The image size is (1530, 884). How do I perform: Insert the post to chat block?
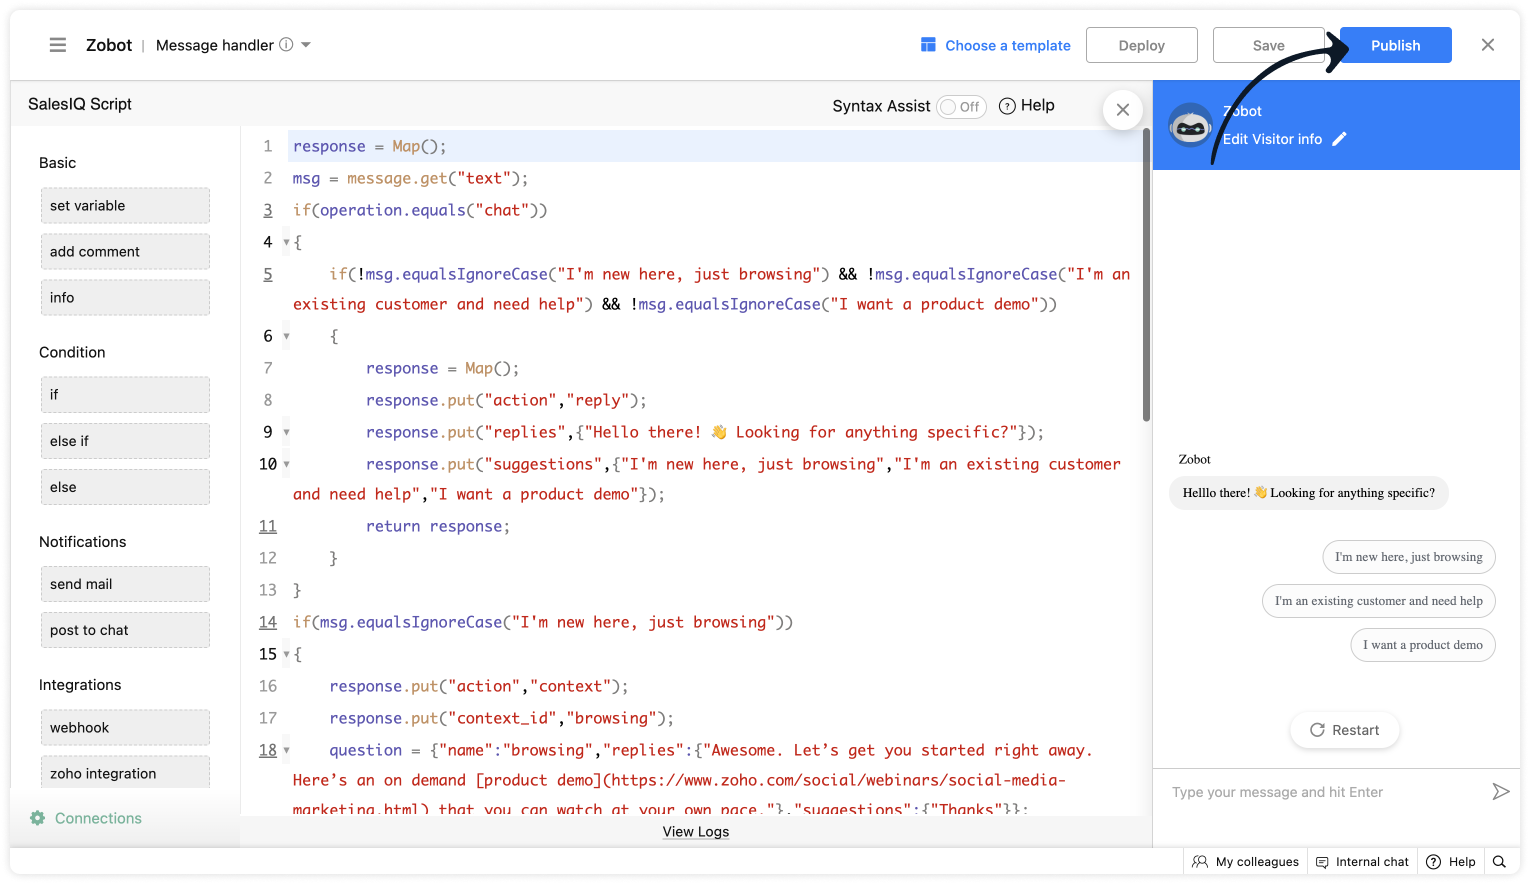(x=125, y=630)
